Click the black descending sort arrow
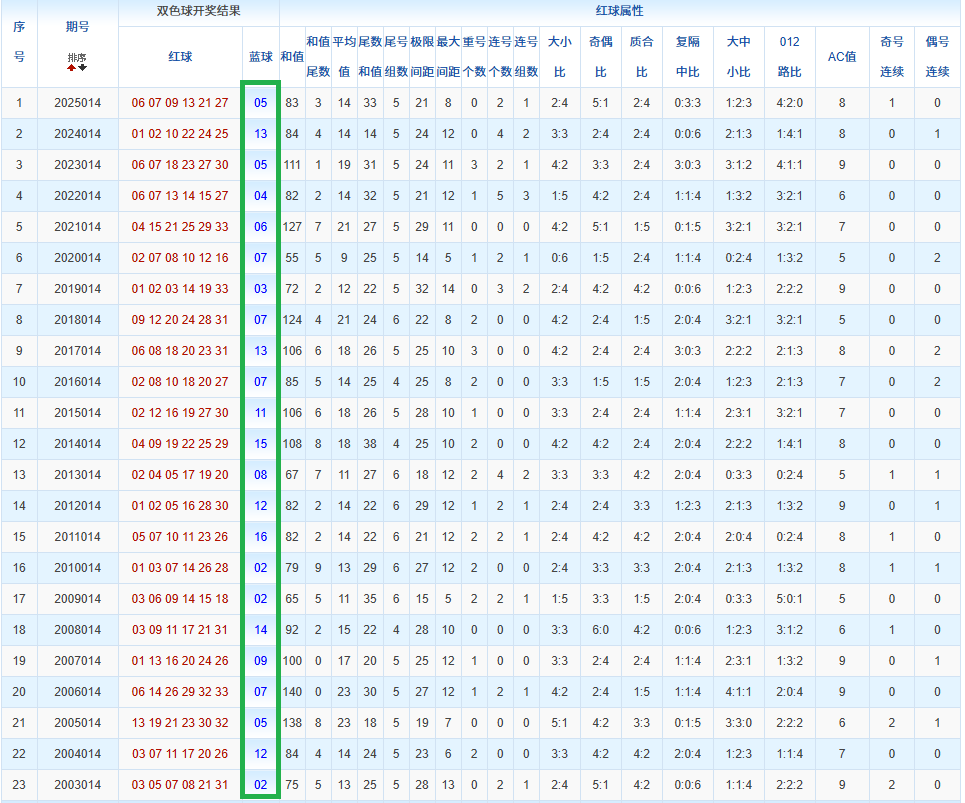 coord(82,67)
